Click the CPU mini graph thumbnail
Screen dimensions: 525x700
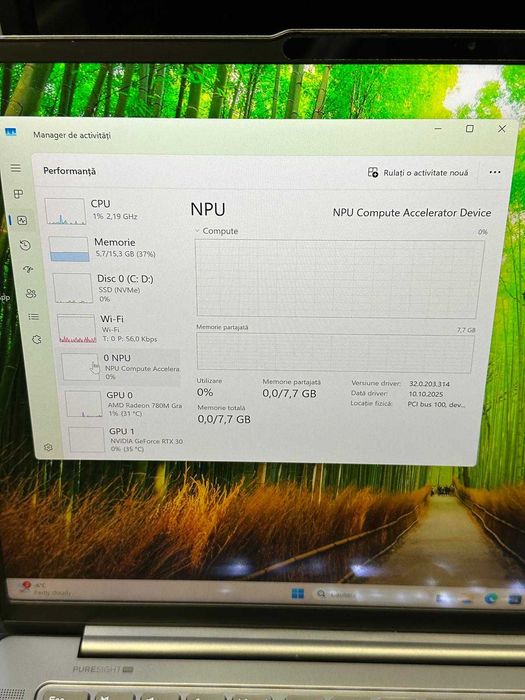coord(65,211)
